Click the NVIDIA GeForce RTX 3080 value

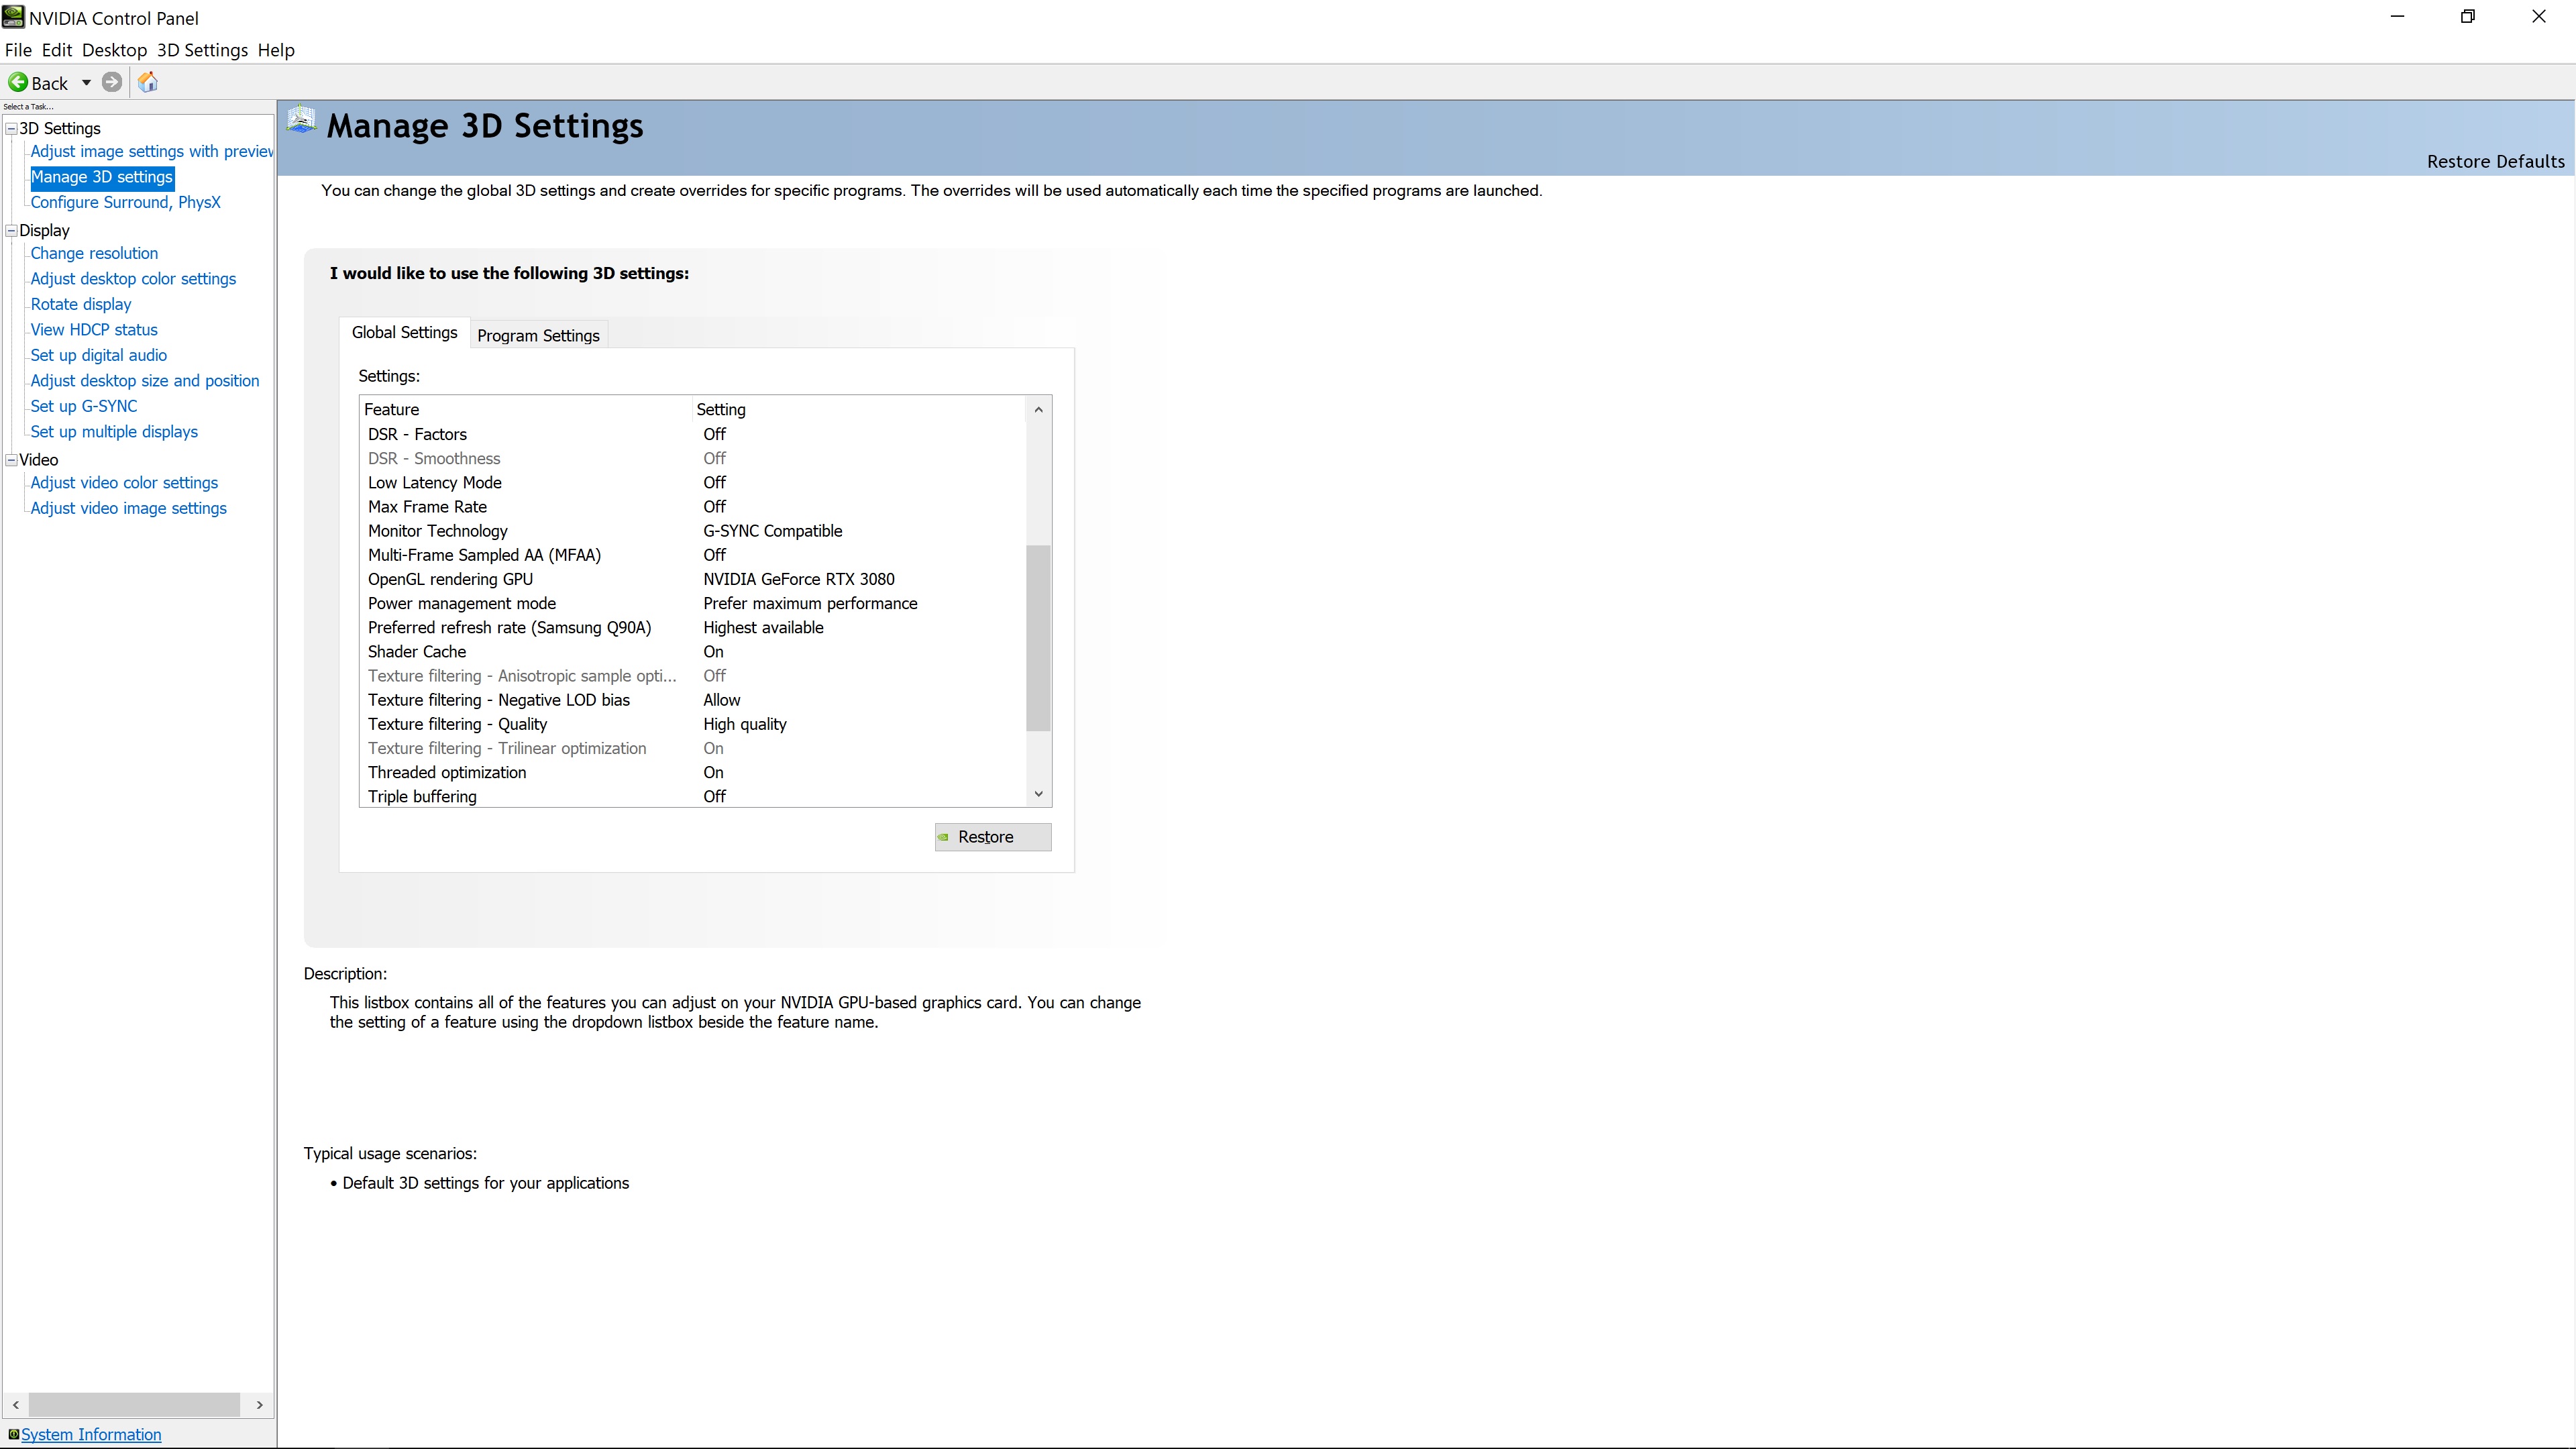coord(799,579)
